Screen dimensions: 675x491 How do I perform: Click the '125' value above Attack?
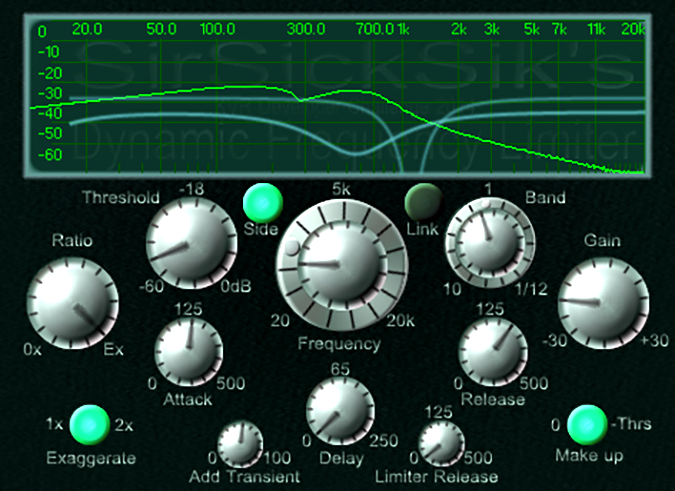coord(189,309)
